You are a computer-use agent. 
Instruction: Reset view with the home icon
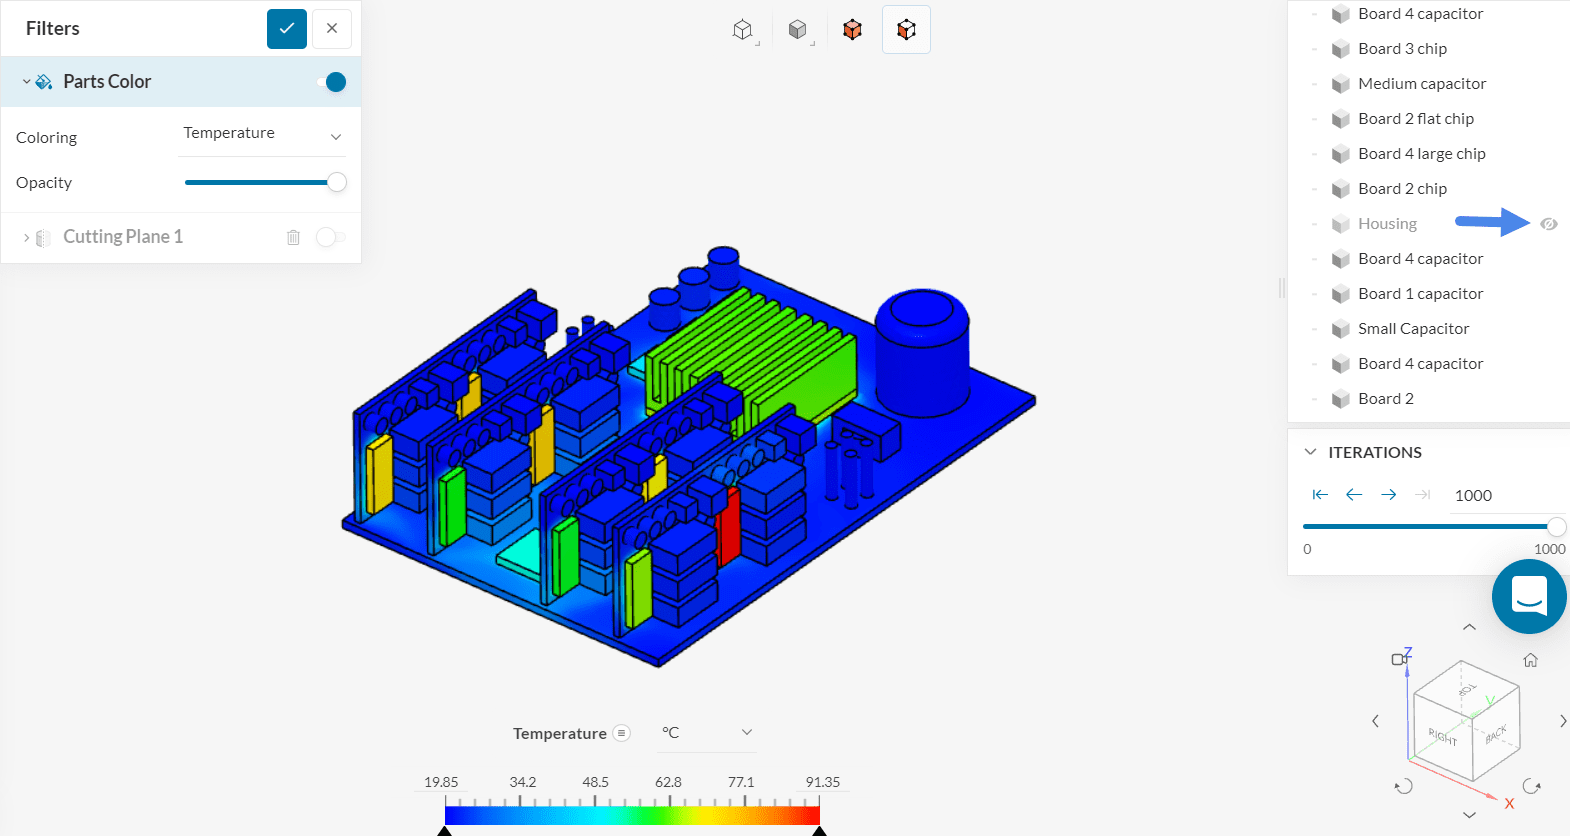click(x=1530, y=660)
